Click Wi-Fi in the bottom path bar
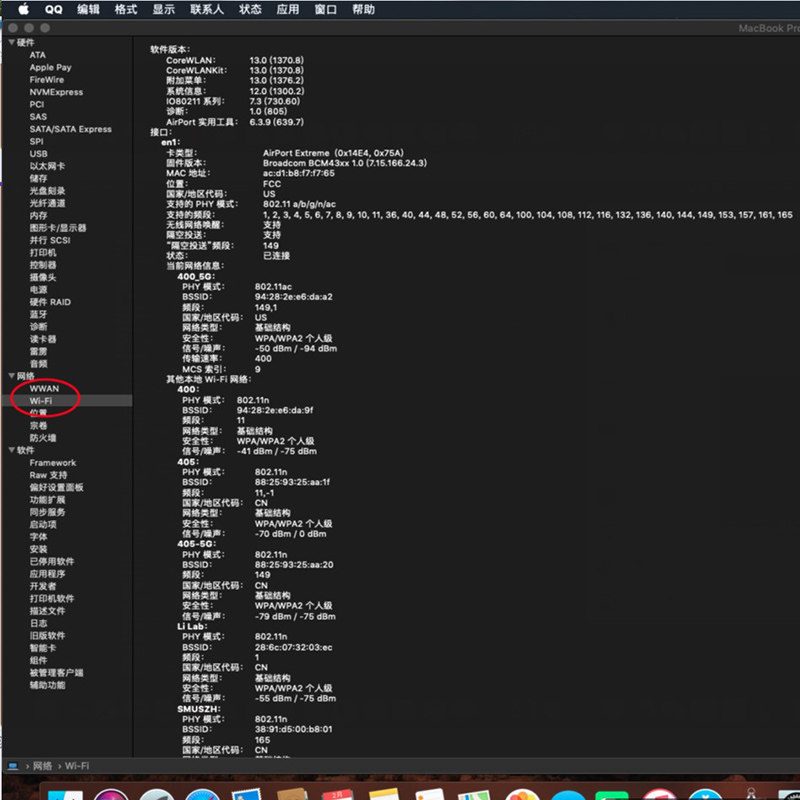Screen dimensions: 800x800 [77, 766]
